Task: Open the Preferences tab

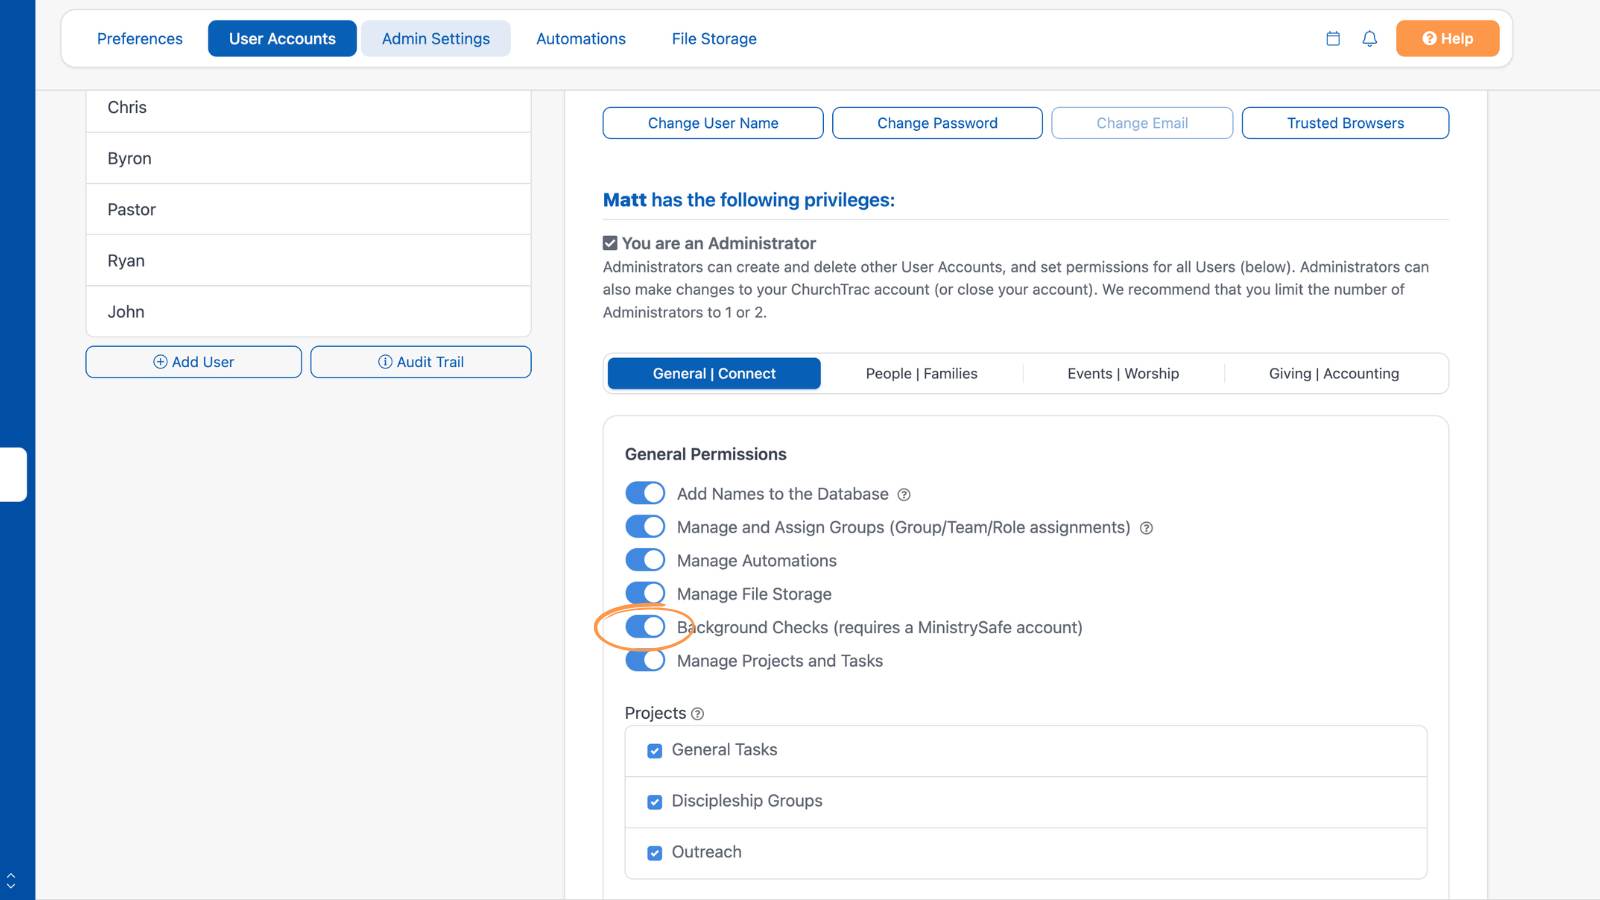Action: pos(140,39)
